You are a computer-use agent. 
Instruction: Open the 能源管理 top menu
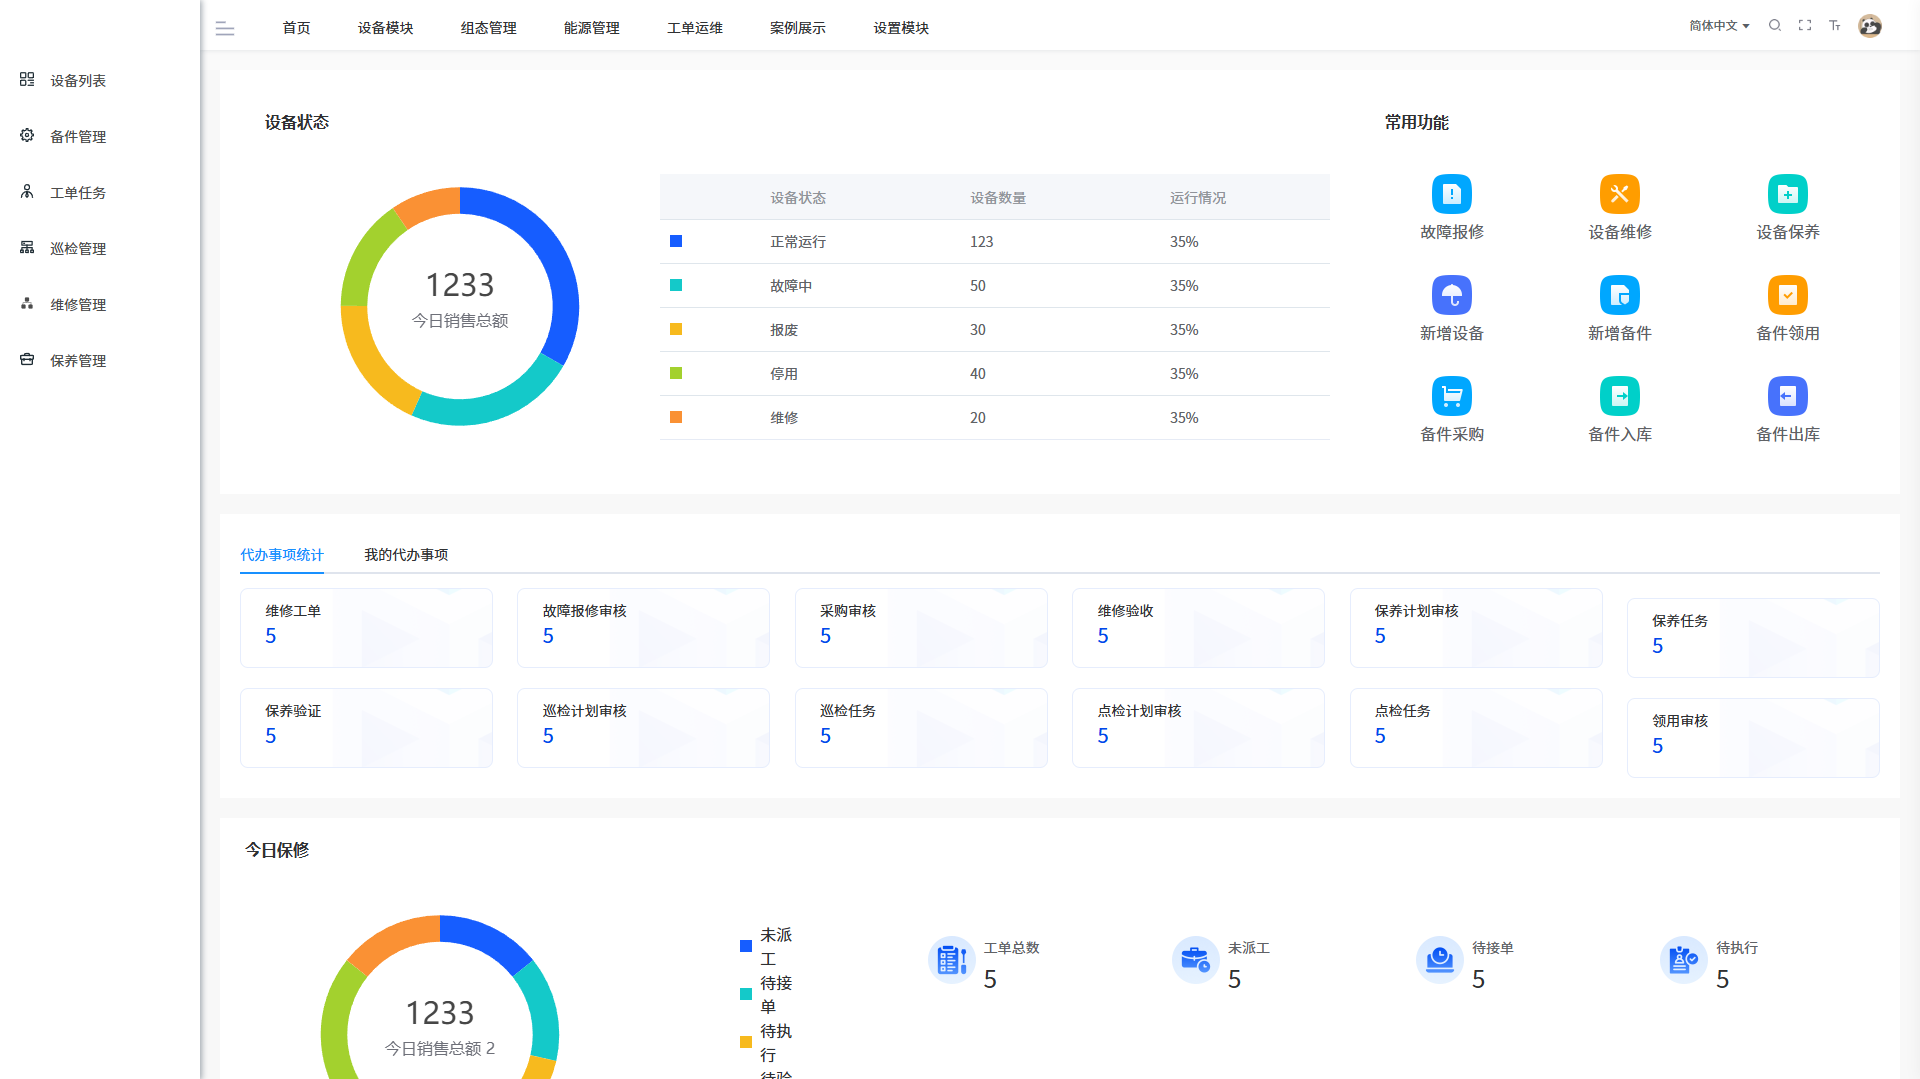(x=592, y=28)
